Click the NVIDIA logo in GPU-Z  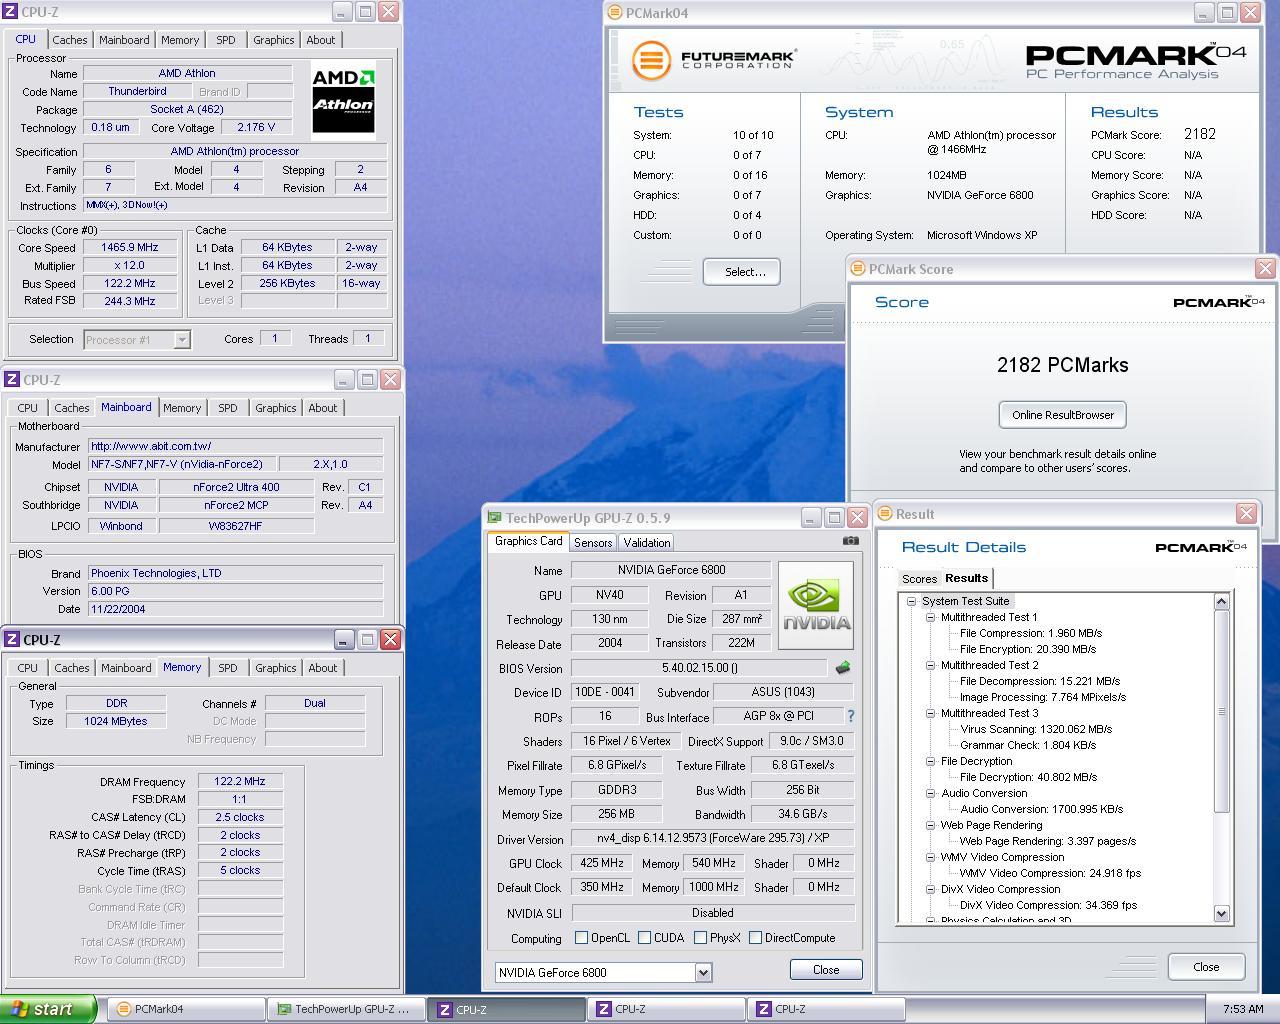point(816,605)
